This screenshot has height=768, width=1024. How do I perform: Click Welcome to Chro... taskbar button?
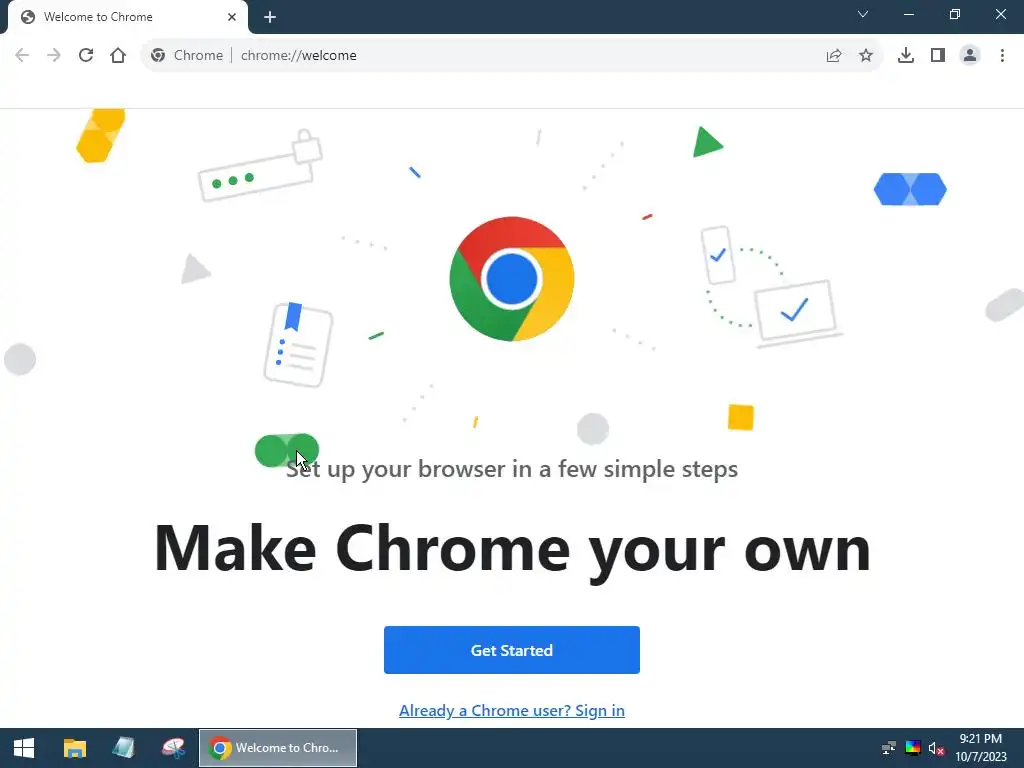tap(278, 748)
